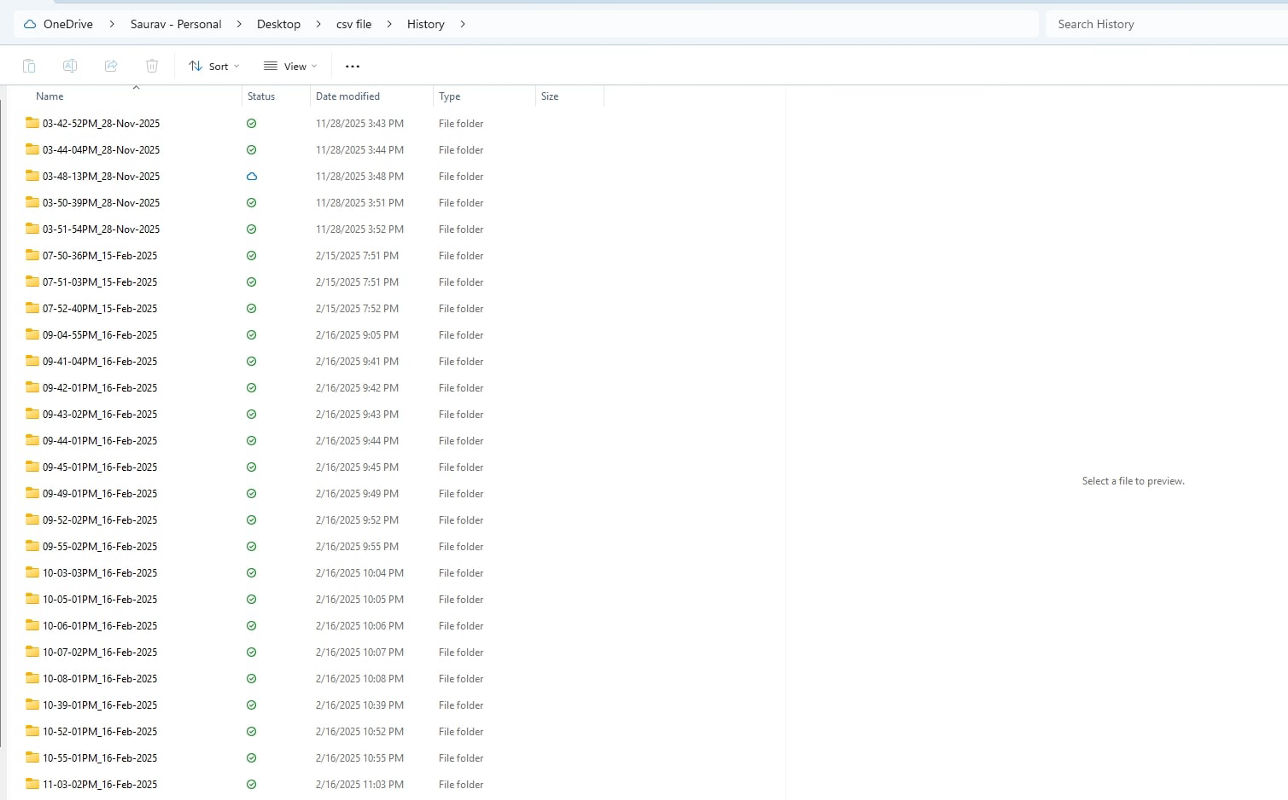
Task: Click the Rename icon in the toolbar
Action: tap(70, 66)
